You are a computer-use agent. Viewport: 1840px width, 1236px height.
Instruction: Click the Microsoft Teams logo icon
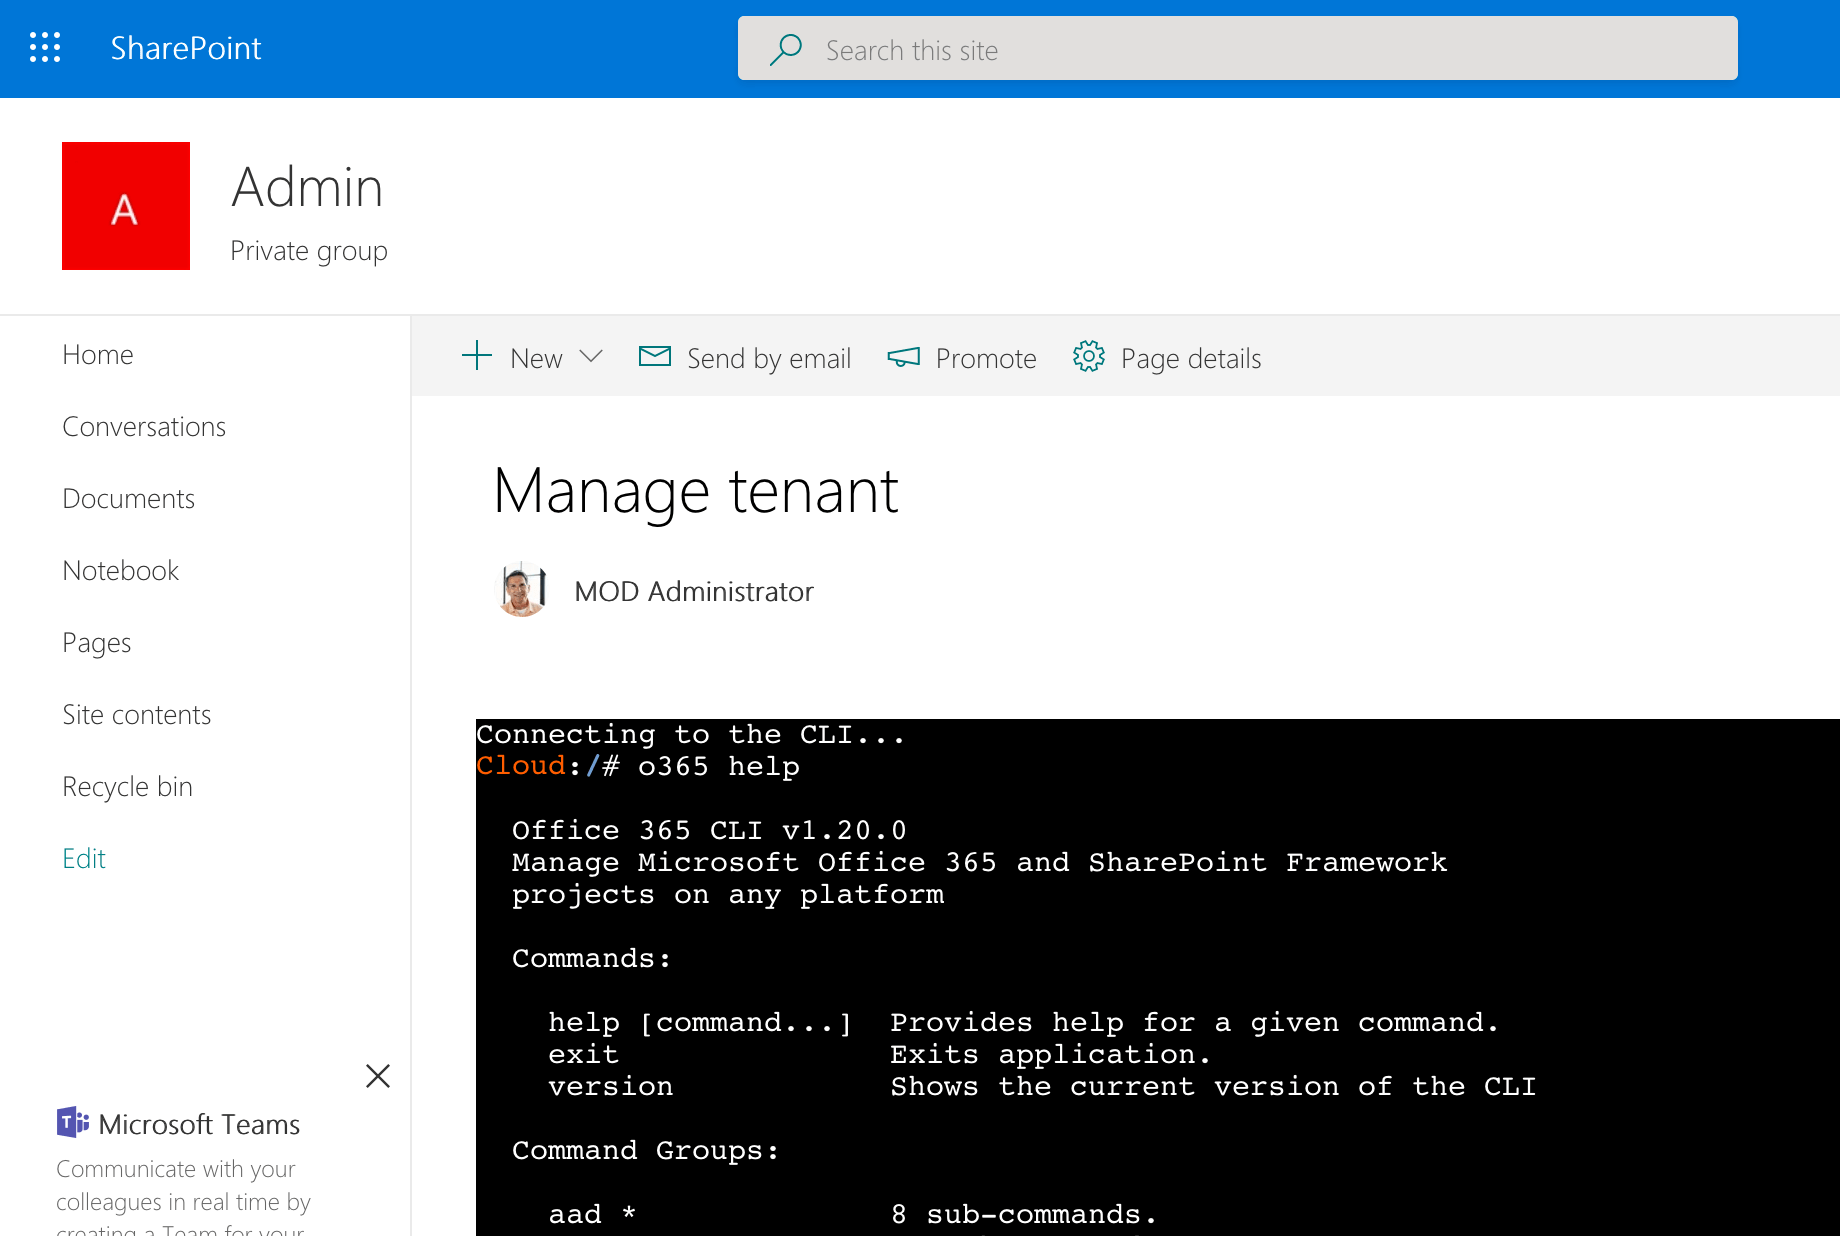(x=73, y=1123)
